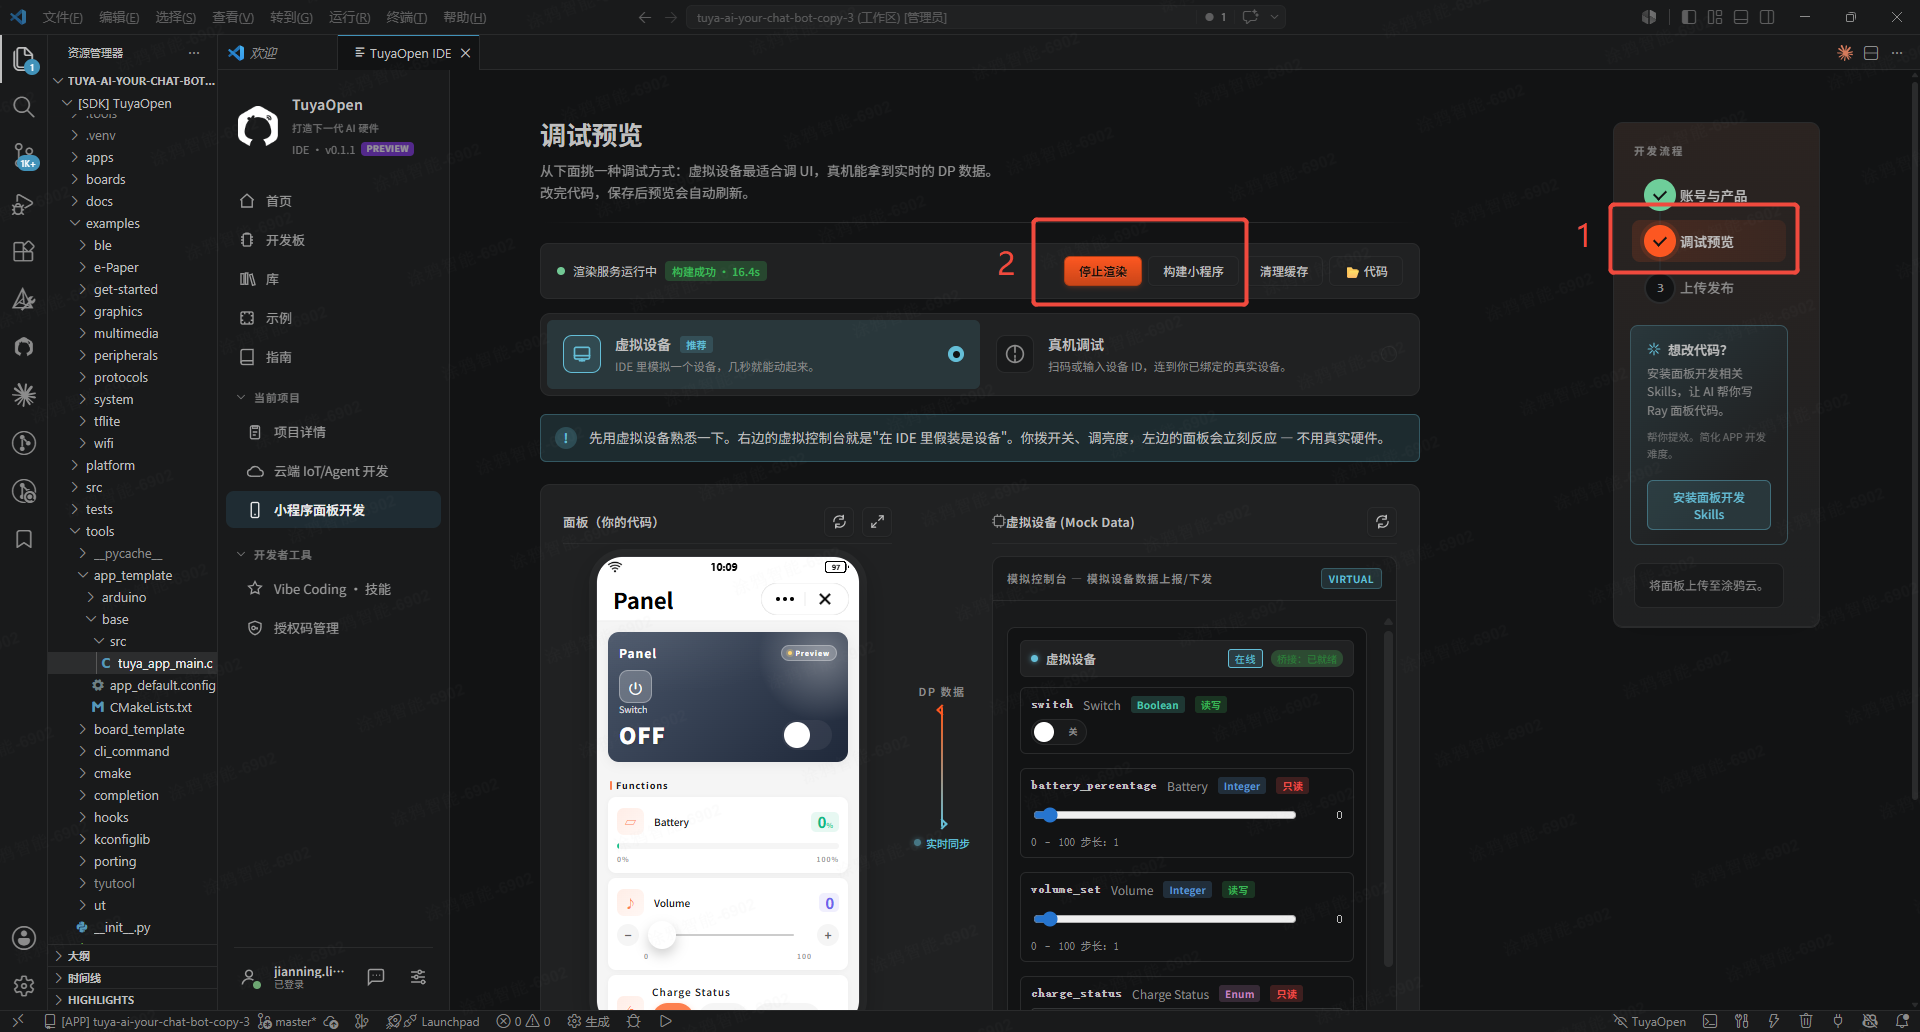Click the split editor layout icon
The image size is (1920, 1032).
tap(1871, 53)
